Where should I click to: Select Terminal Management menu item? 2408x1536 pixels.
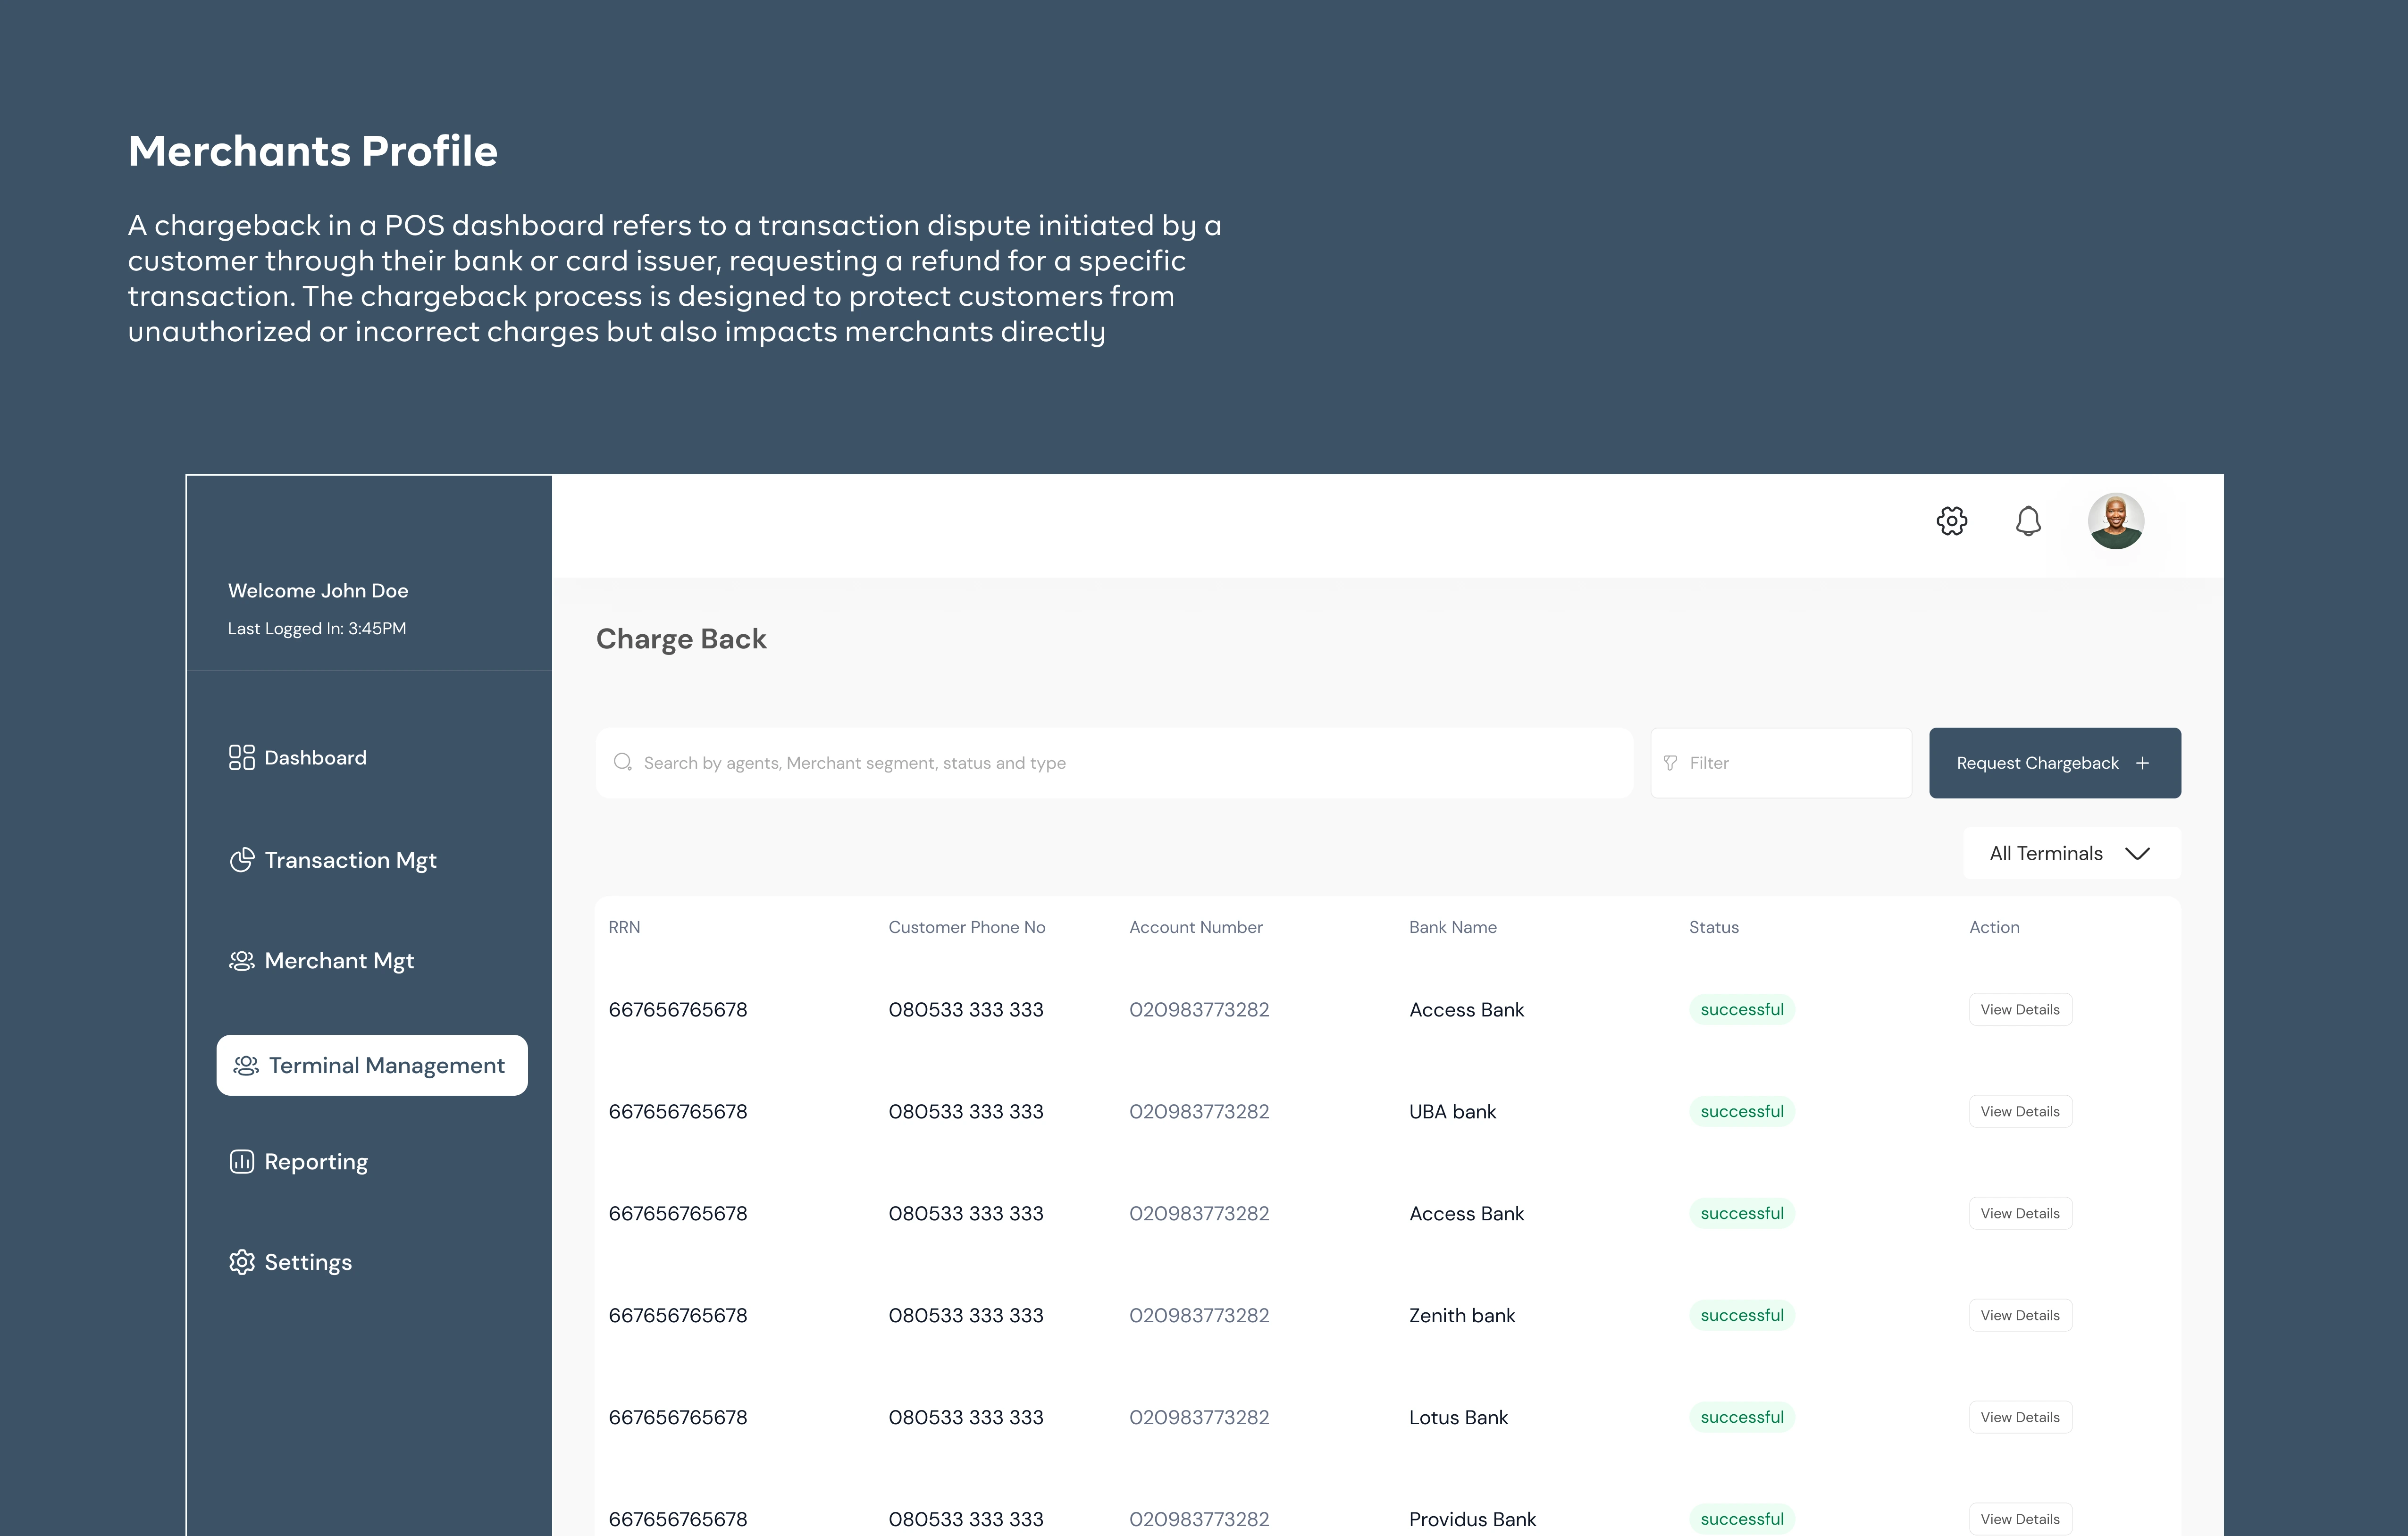coord(372,1065)
